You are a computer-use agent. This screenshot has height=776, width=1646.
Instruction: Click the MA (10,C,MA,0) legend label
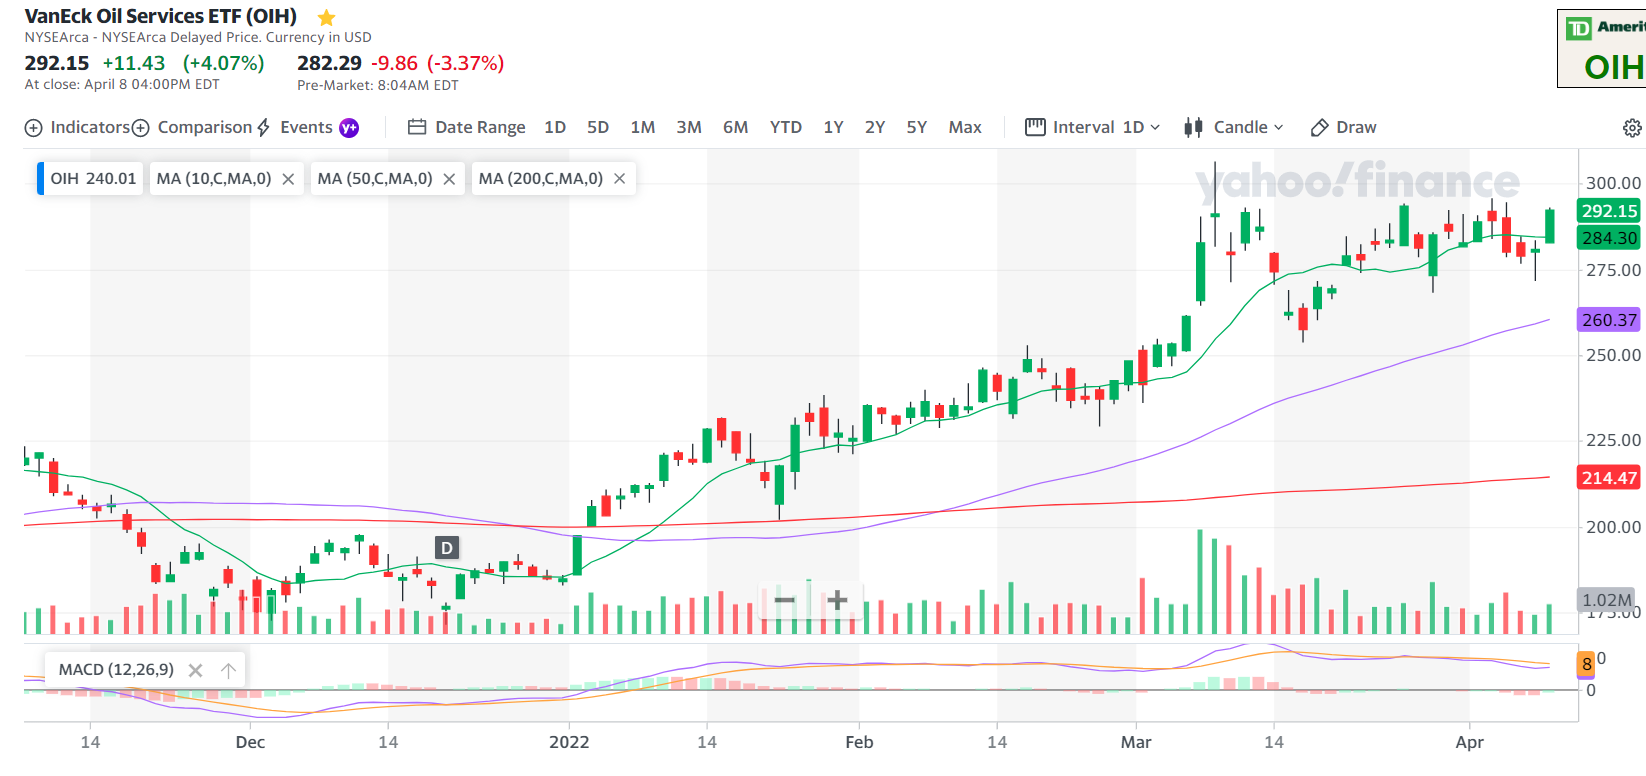(214, 178)
